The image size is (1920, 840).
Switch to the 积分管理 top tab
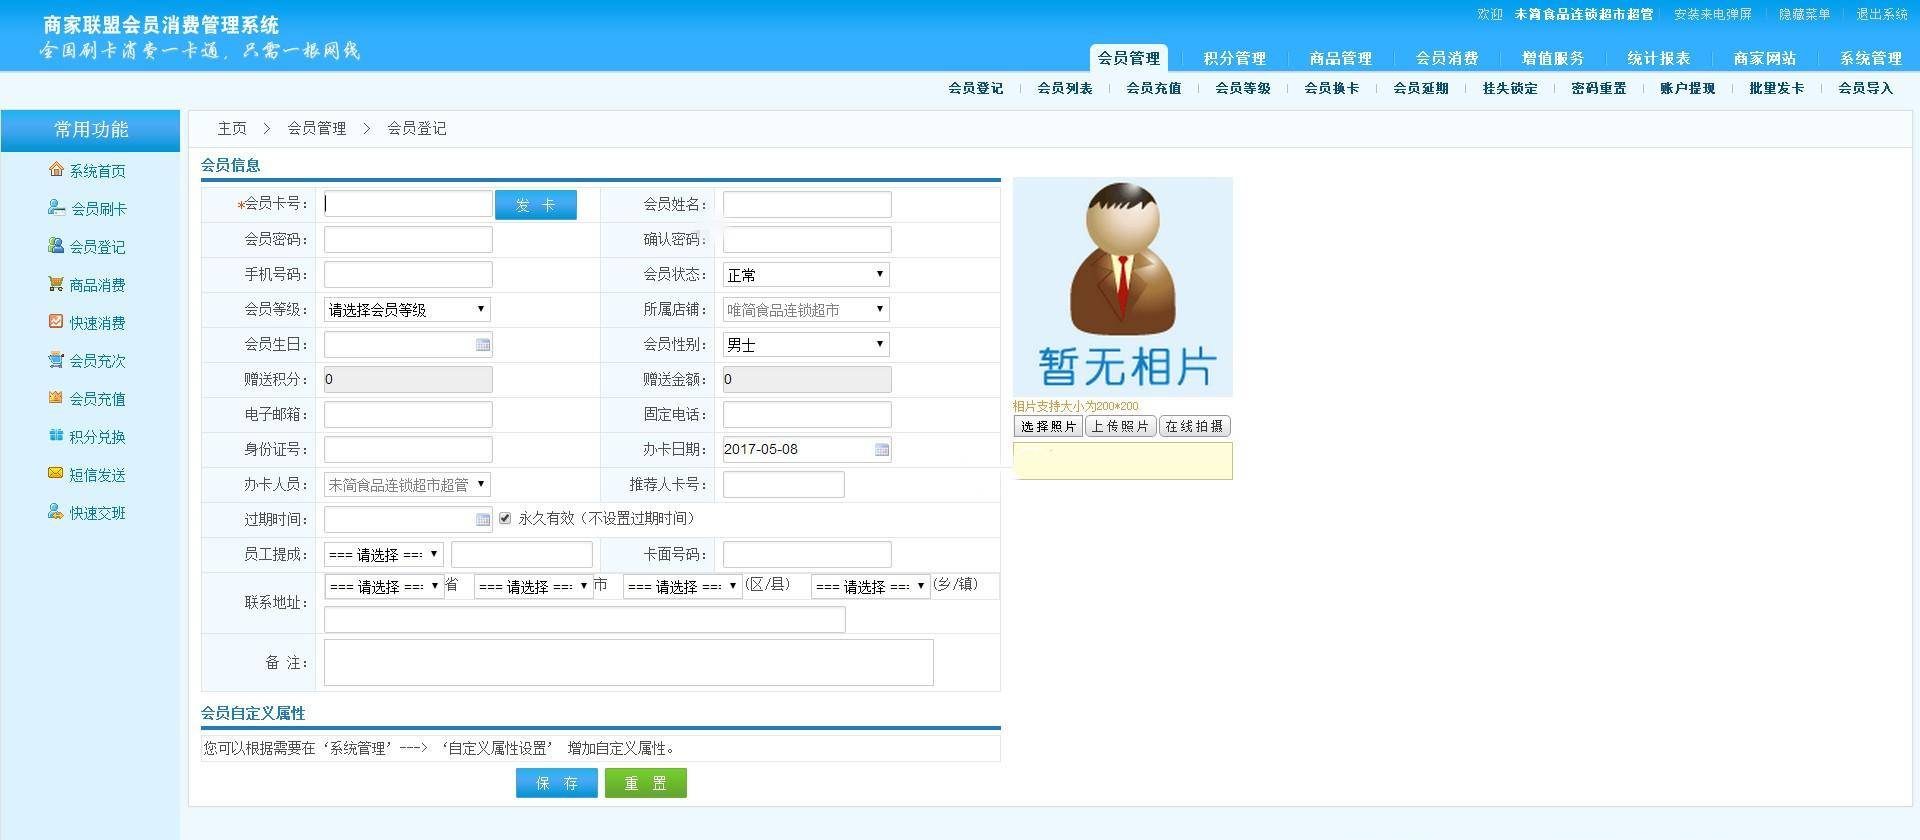[1234, 58]
